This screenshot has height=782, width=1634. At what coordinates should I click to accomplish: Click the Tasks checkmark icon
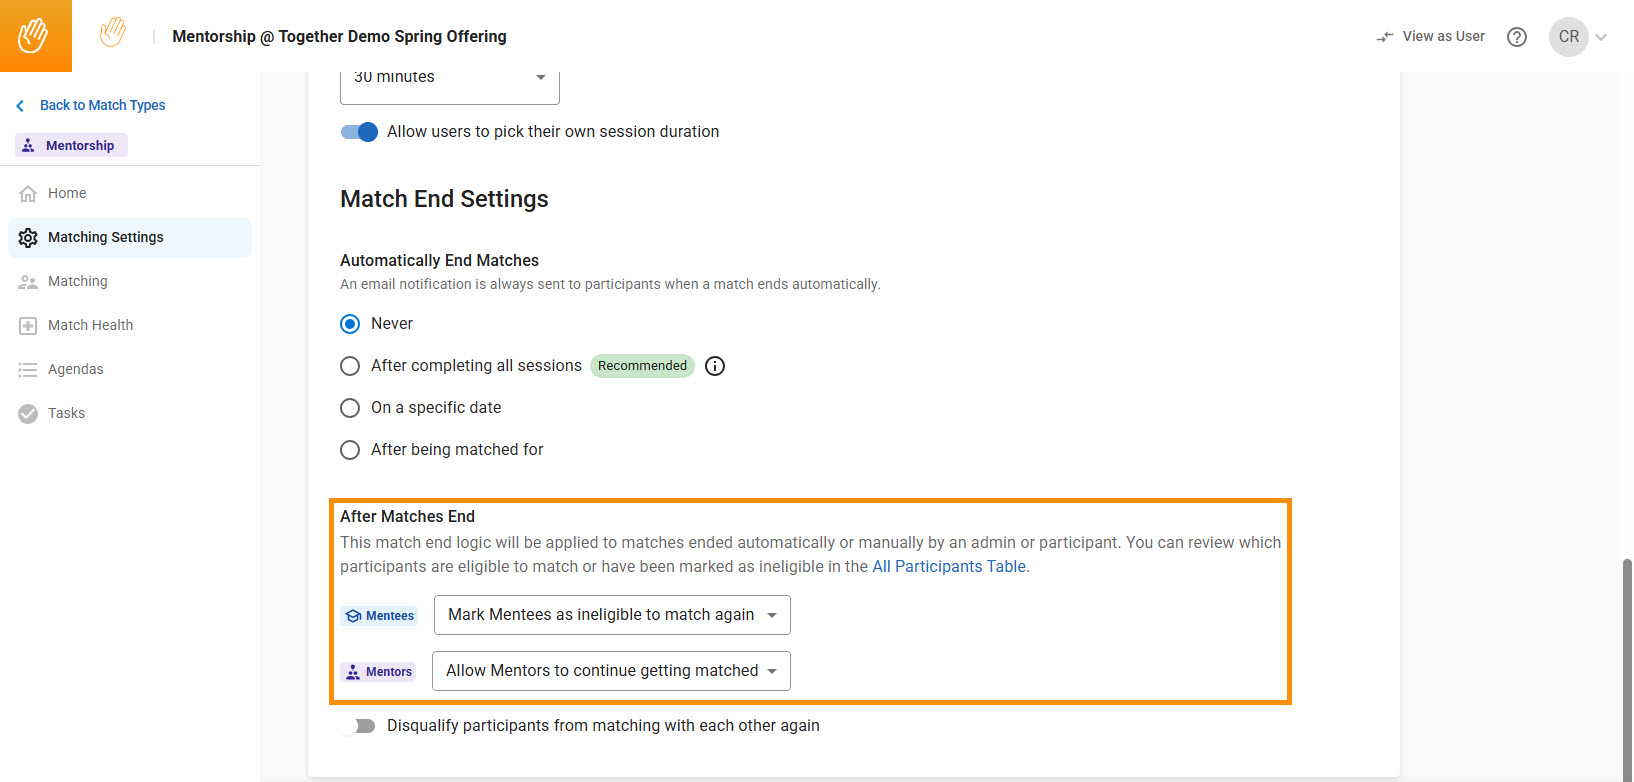[28, 414]
